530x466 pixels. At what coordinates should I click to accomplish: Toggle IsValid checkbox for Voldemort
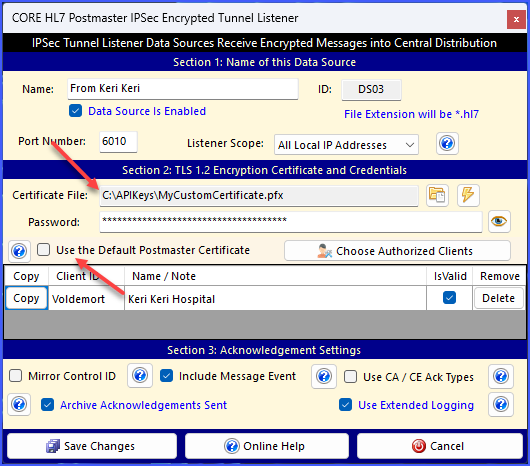[449, 298]
